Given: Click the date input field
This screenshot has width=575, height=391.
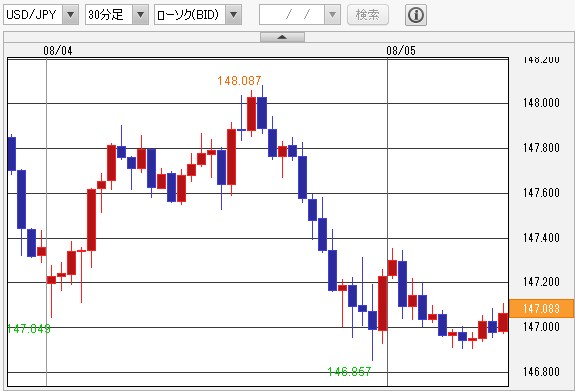Looking at the screenshot, I should point(292,15).
